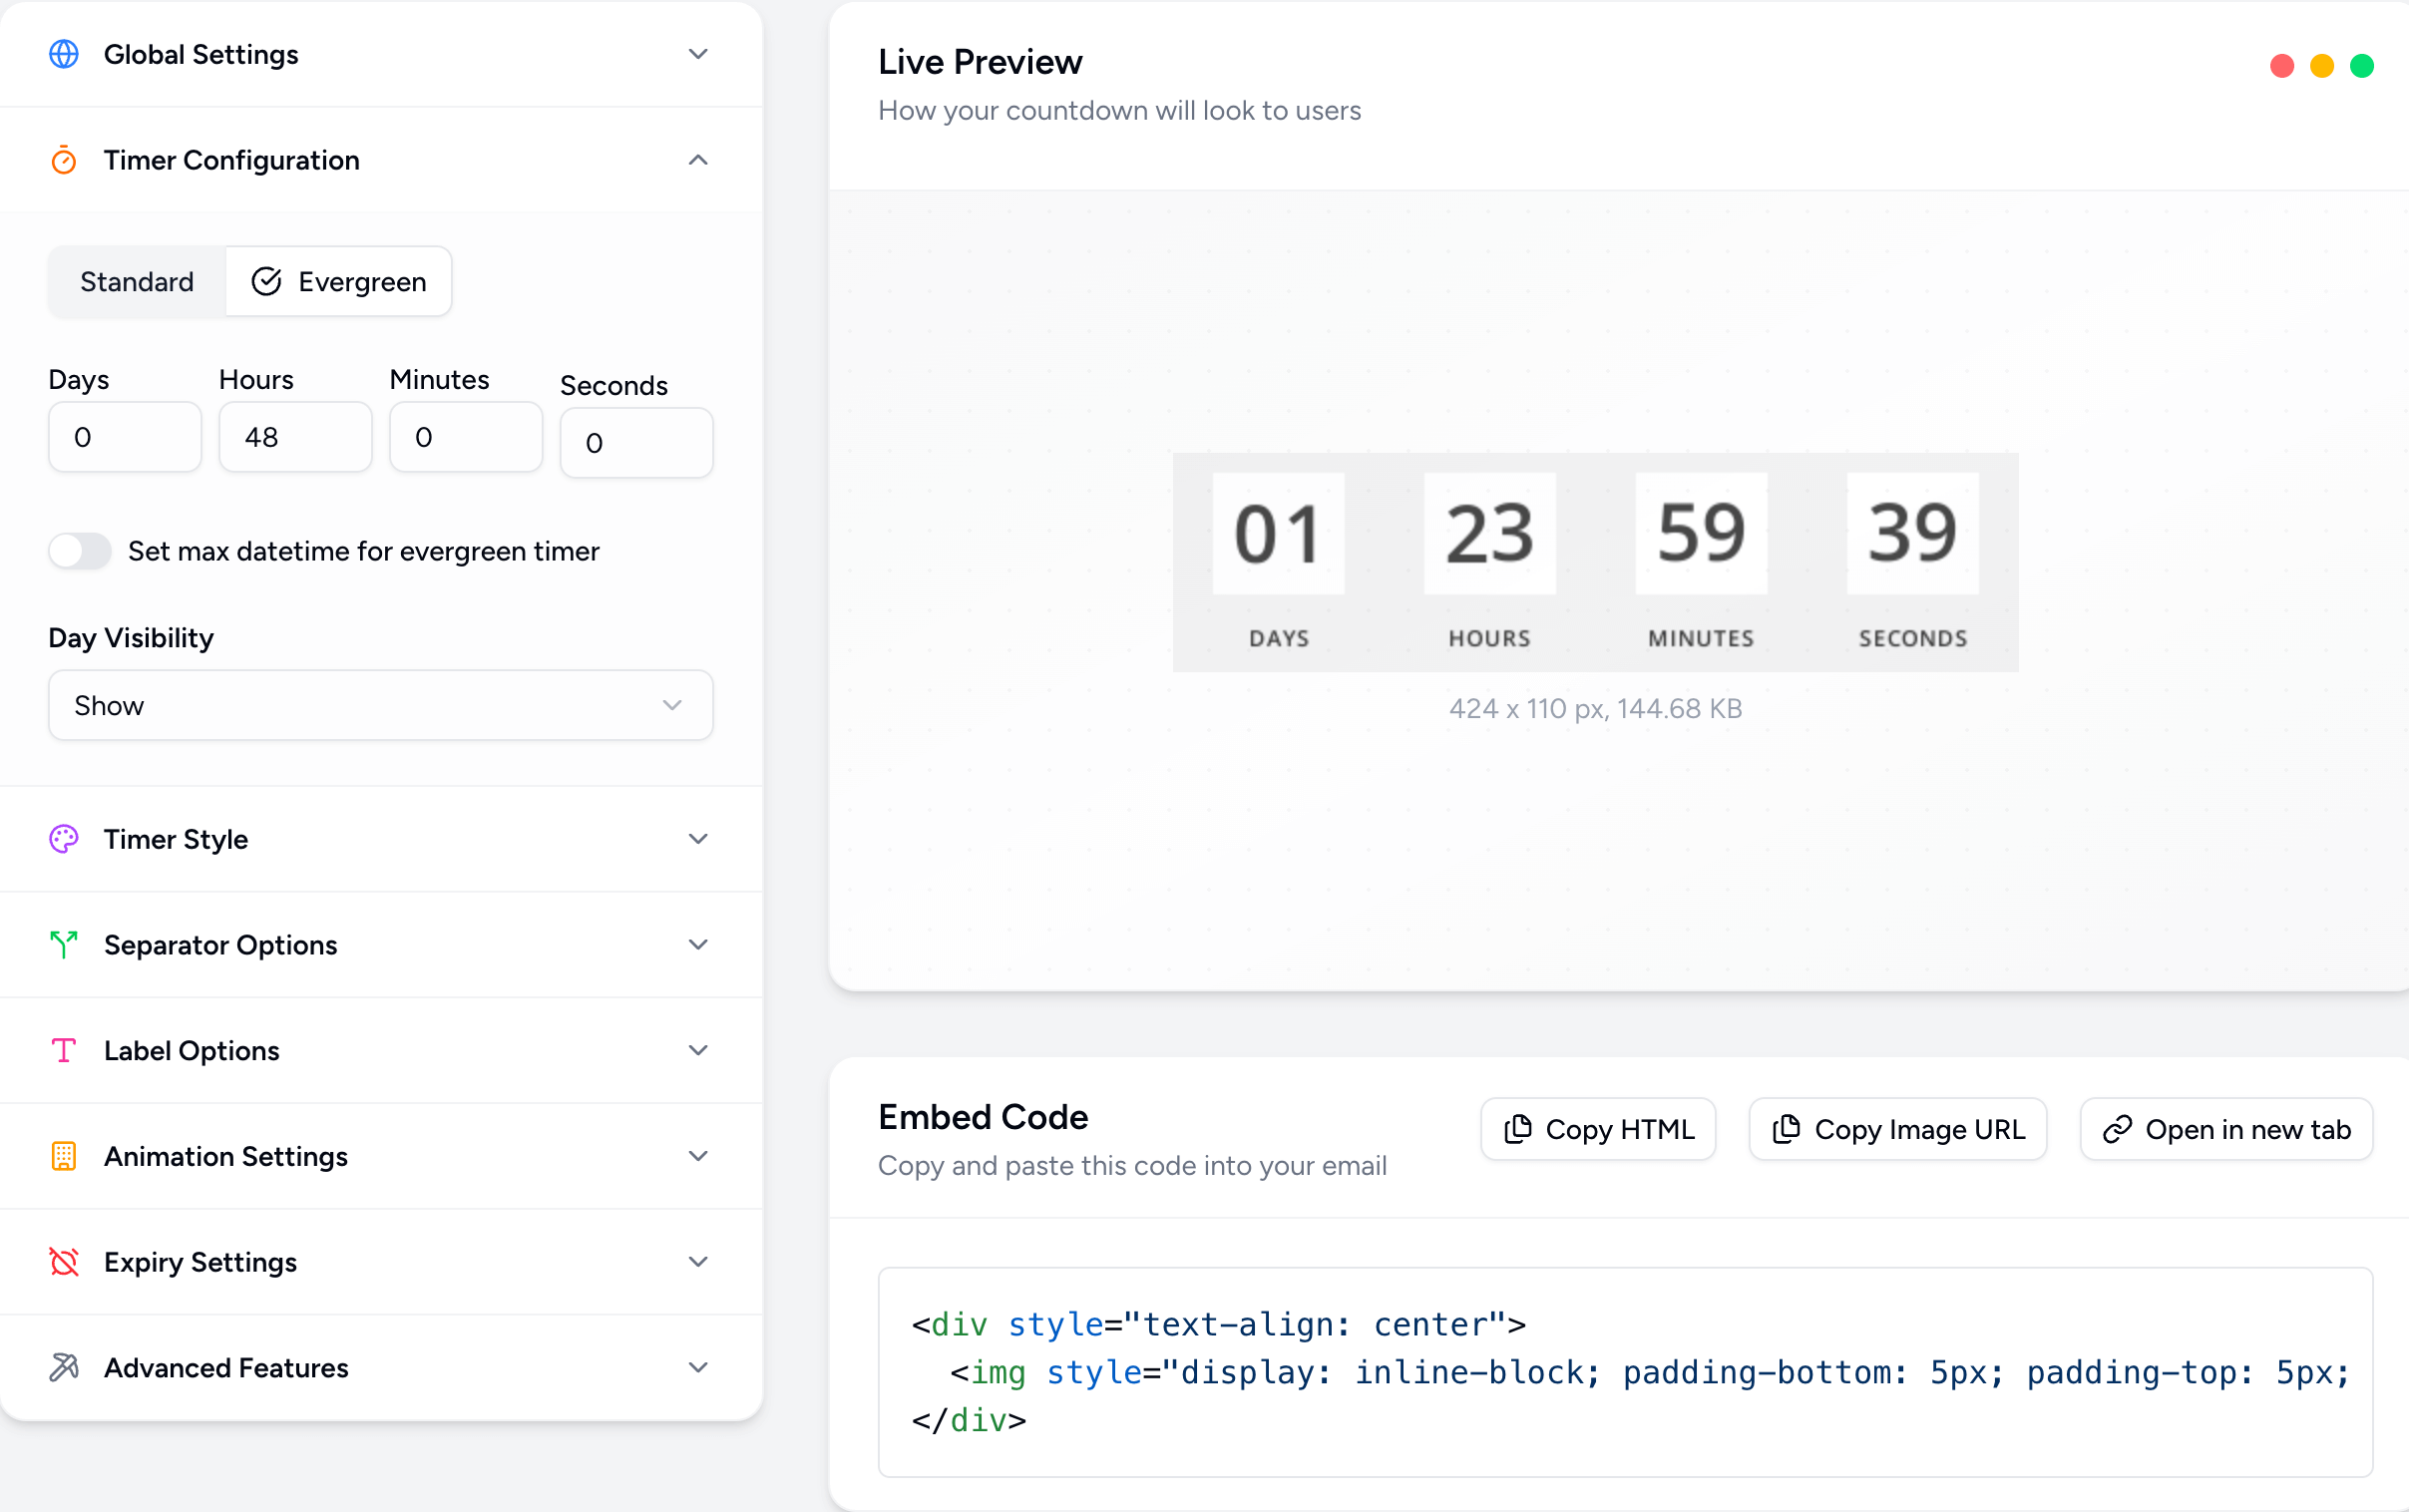The height and width of the screenshot is (1512, 2409).
Task: Click the green traffic light dot
Action: point(2361,65)
